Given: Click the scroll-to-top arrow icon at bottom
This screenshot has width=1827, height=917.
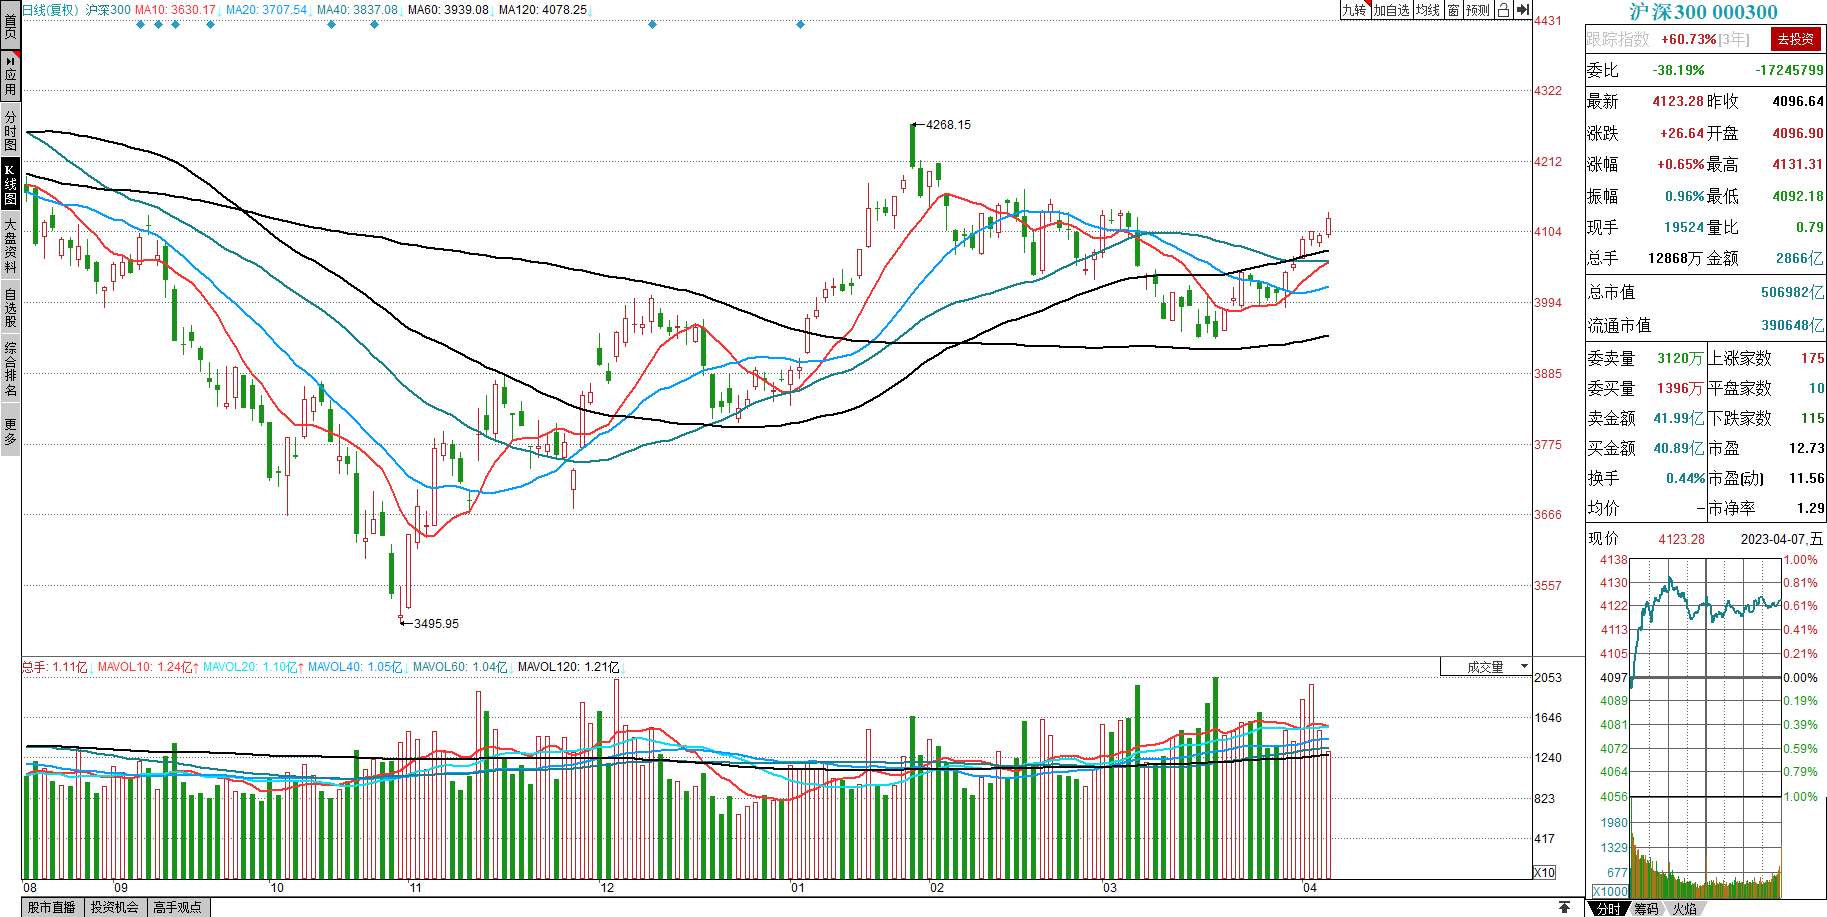Looking at the screenshot, I should [x=1564, y=907].
